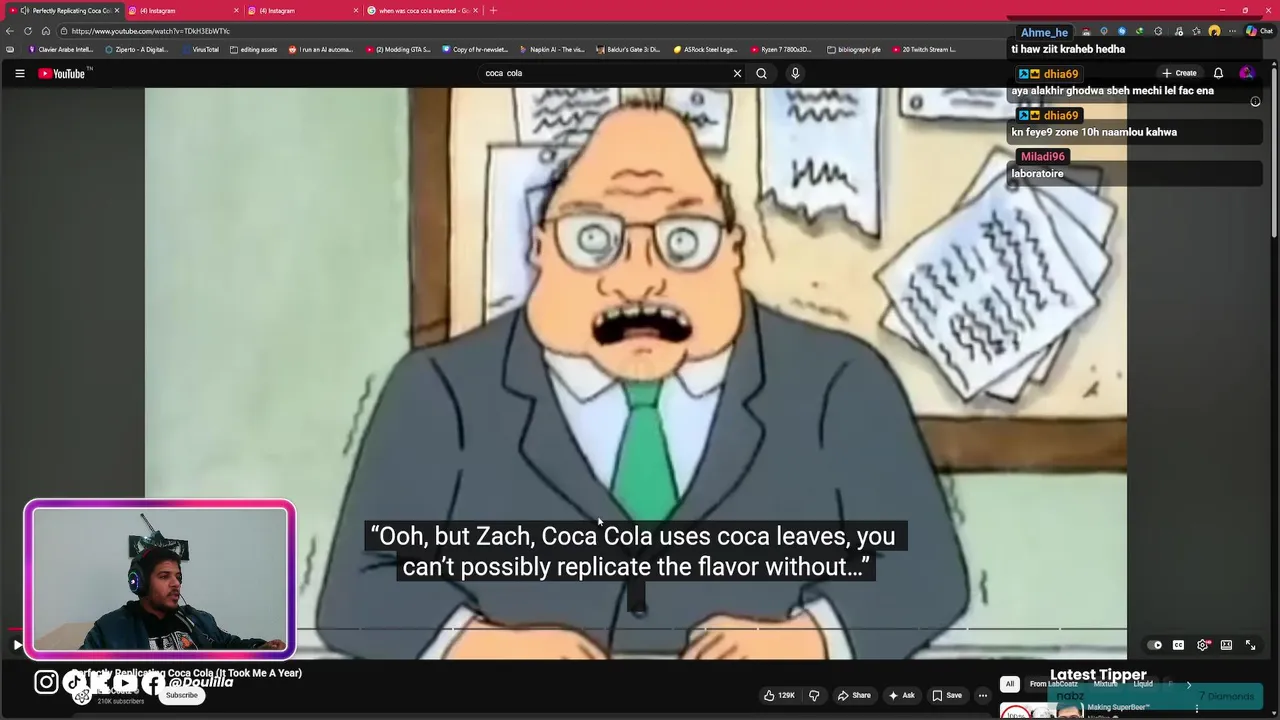Subscribe to the channel

tap(181, 695)
